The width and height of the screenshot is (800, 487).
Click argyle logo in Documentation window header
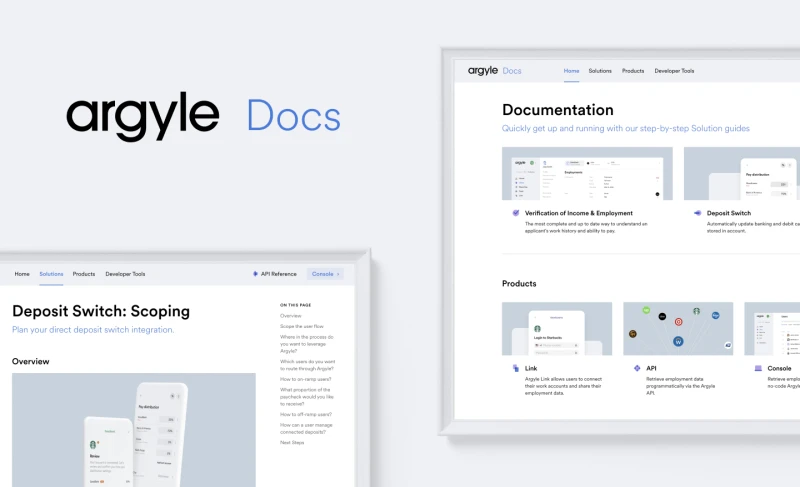coord(483,71)
